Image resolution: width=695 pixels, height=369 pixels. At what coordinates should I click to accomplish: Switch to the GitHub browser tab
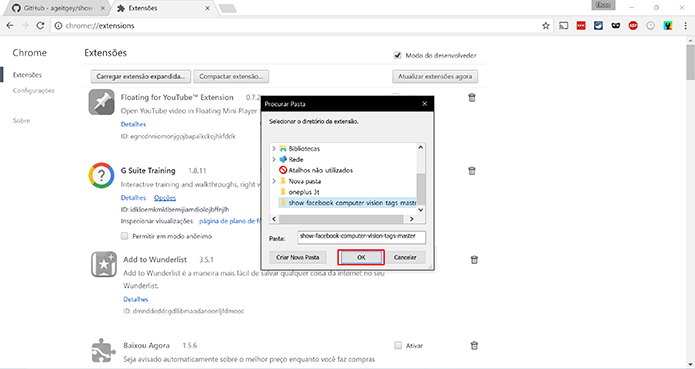[x=58, y=8]
